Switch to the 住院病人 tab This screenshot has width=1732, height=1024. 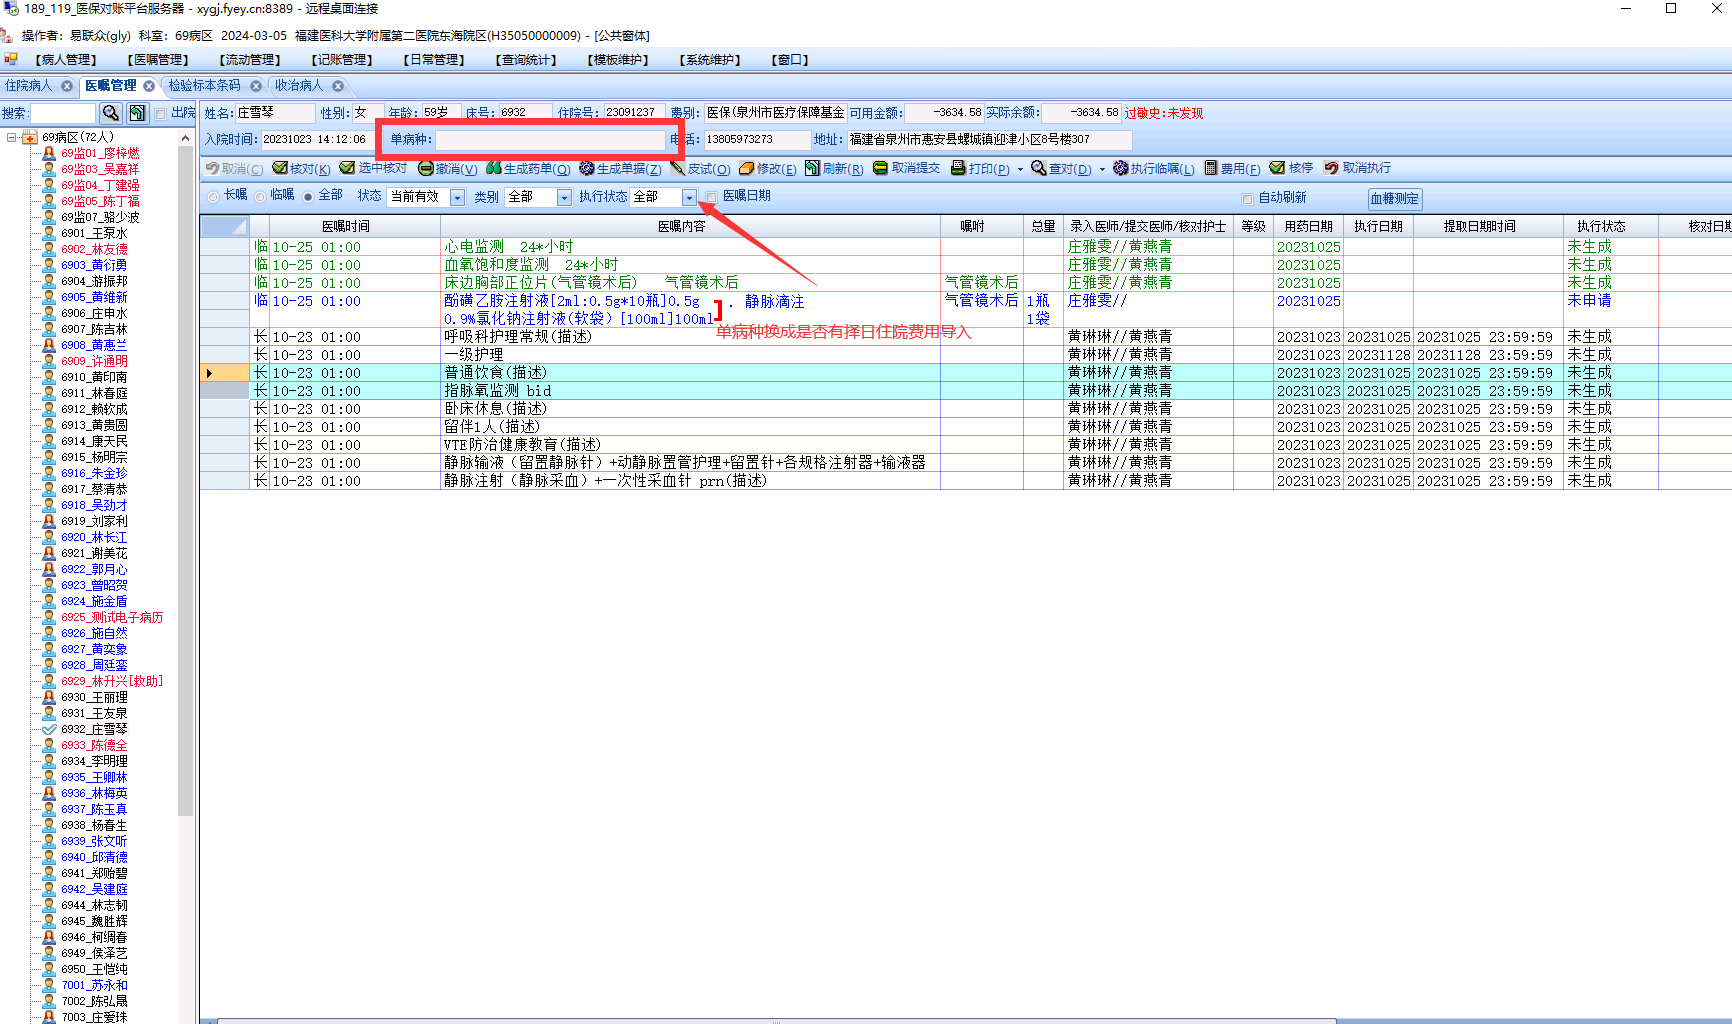[x=29, y=86]
